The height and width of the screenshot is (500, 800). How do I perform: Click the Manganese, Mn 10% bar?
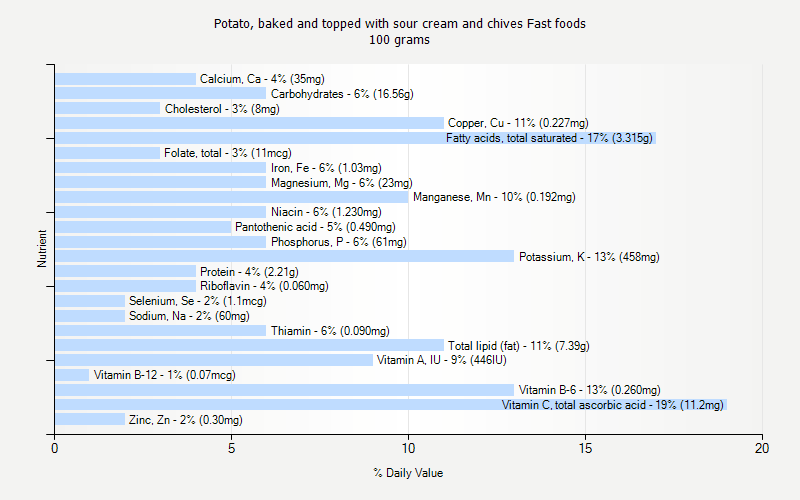(232, 197)
